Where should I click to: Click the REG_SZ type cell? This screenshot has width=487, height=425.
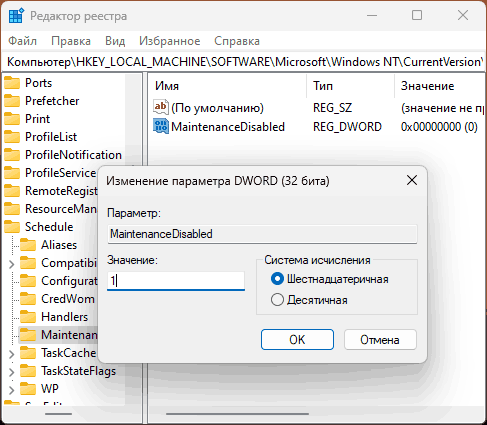332,108
